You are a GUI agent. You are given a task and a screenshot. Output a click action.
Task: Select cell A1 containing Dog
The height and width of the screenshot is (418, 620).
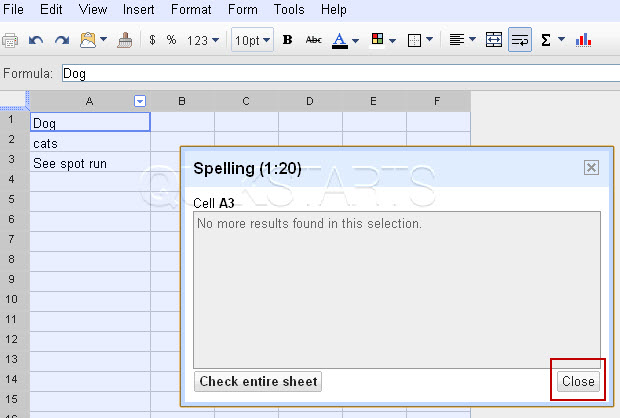tap(90, 122)
